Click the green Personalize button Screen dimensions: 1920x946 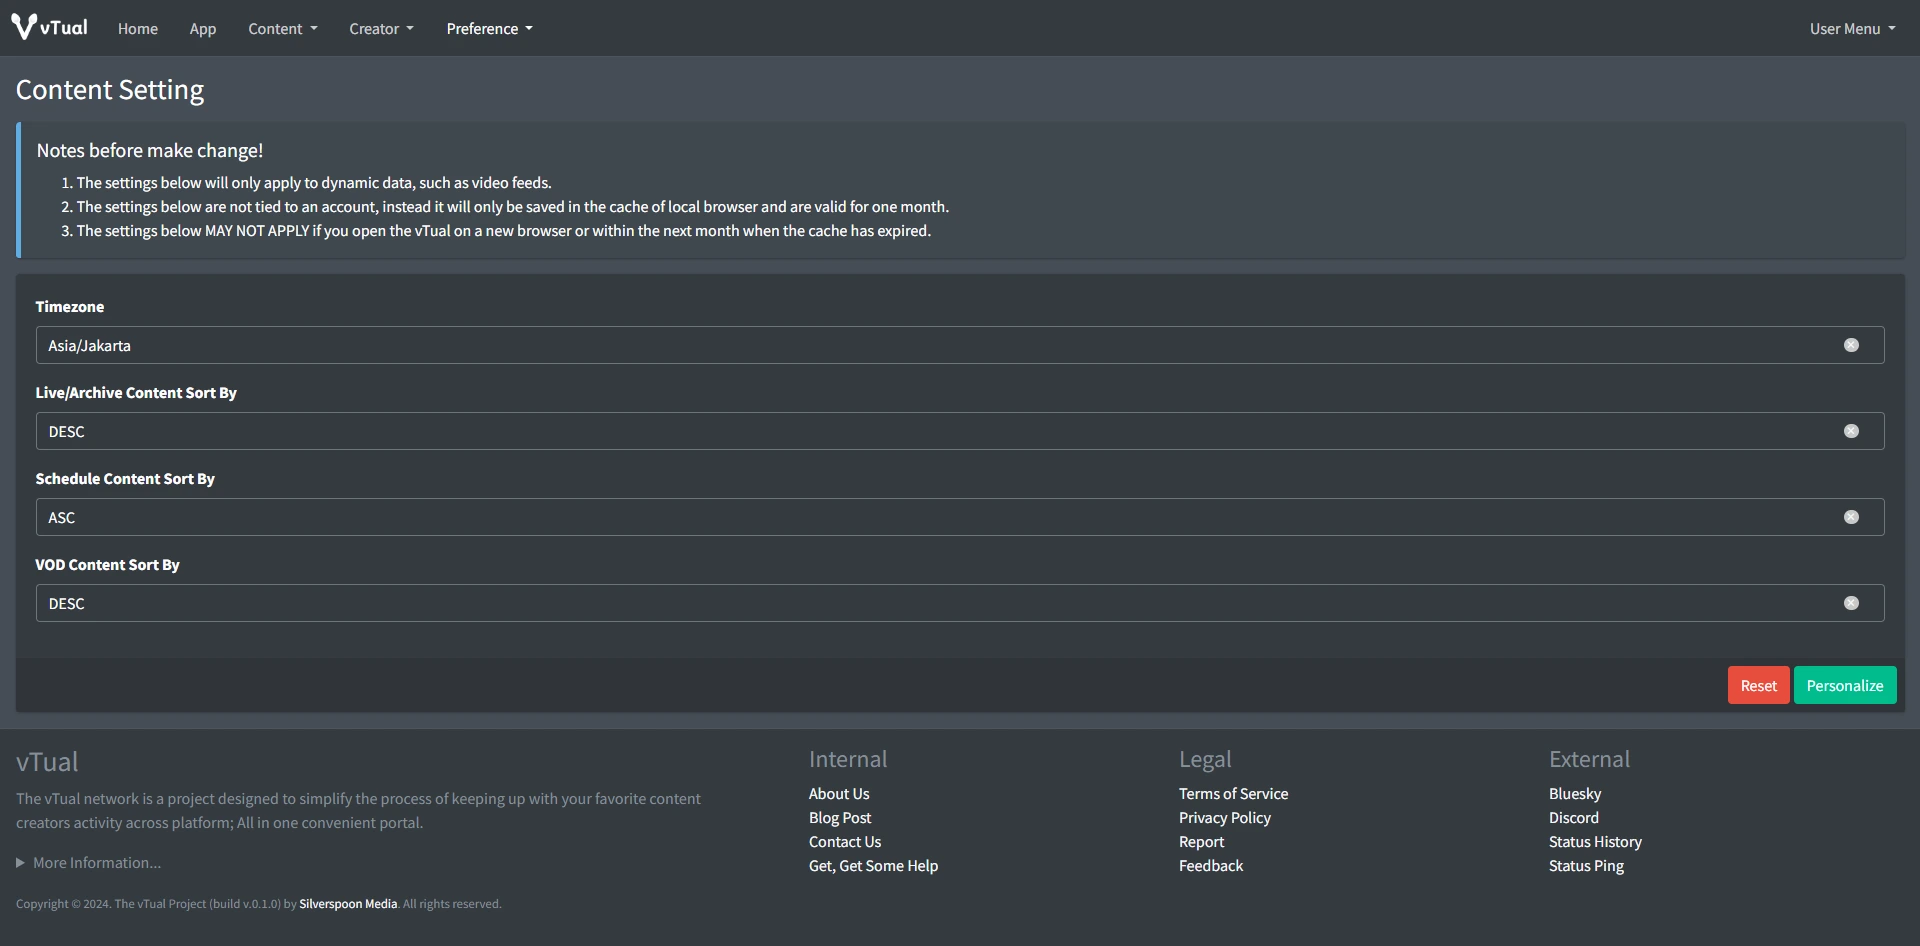point(1844,685)
